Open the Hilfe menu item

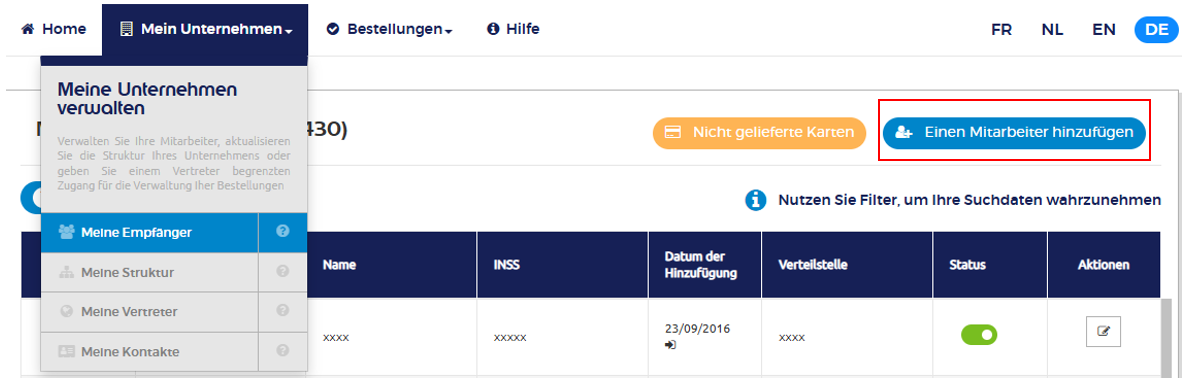tap(513, 29)
